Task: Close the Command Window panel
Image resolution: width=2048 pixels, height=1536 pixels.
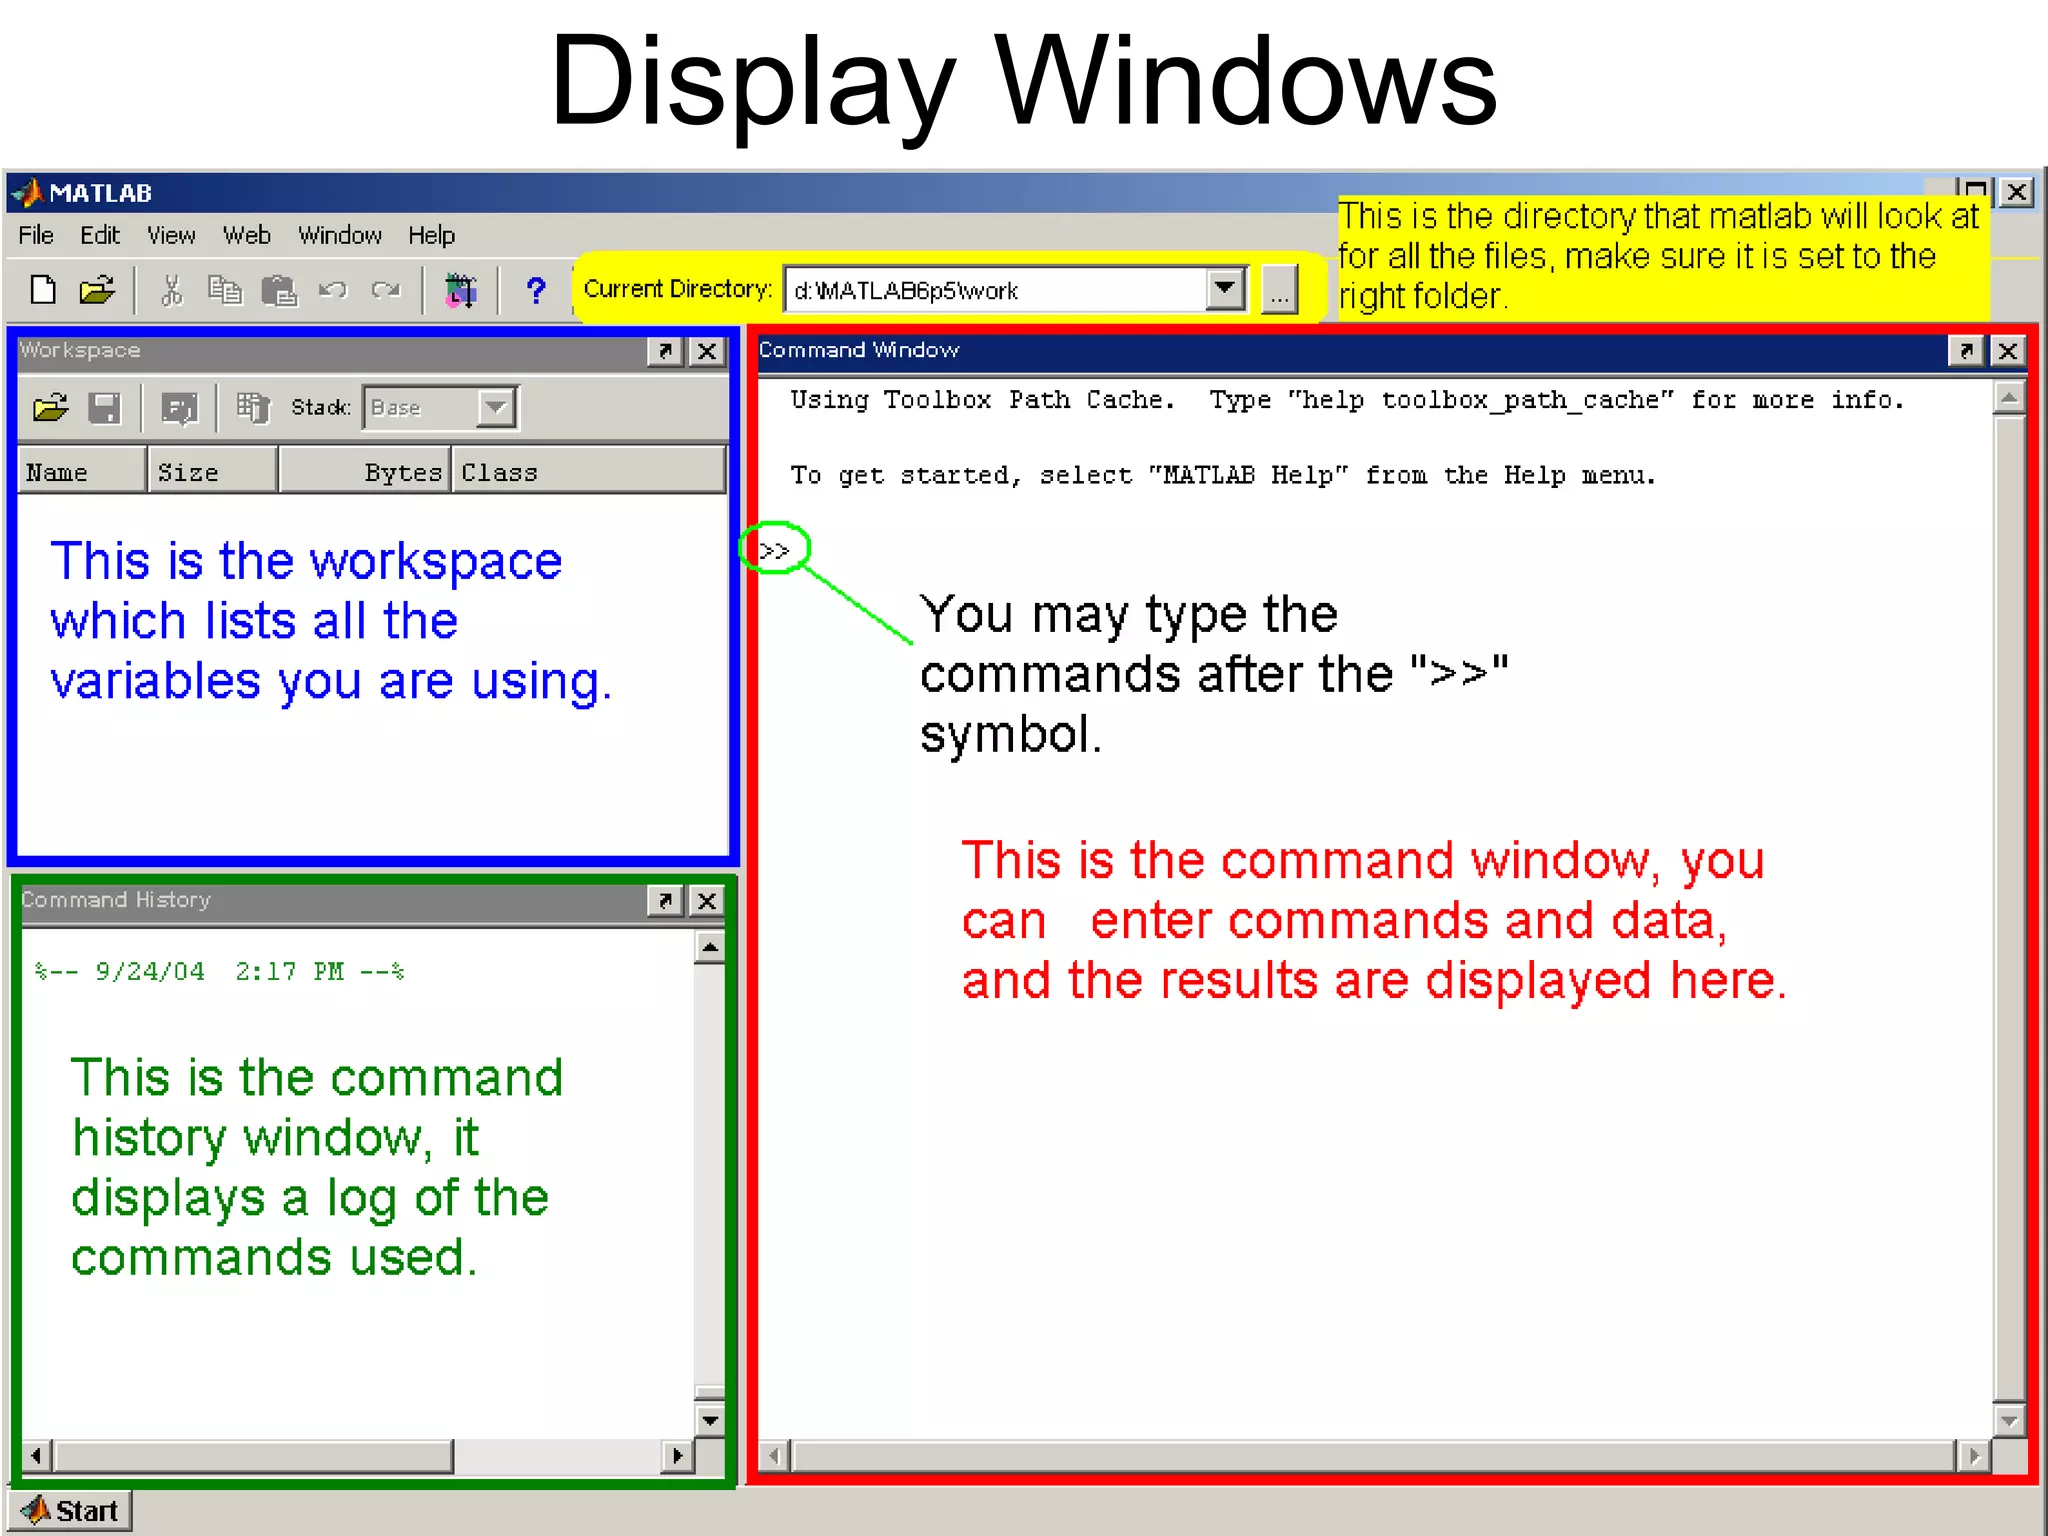Action: [x=2008, y=351]
